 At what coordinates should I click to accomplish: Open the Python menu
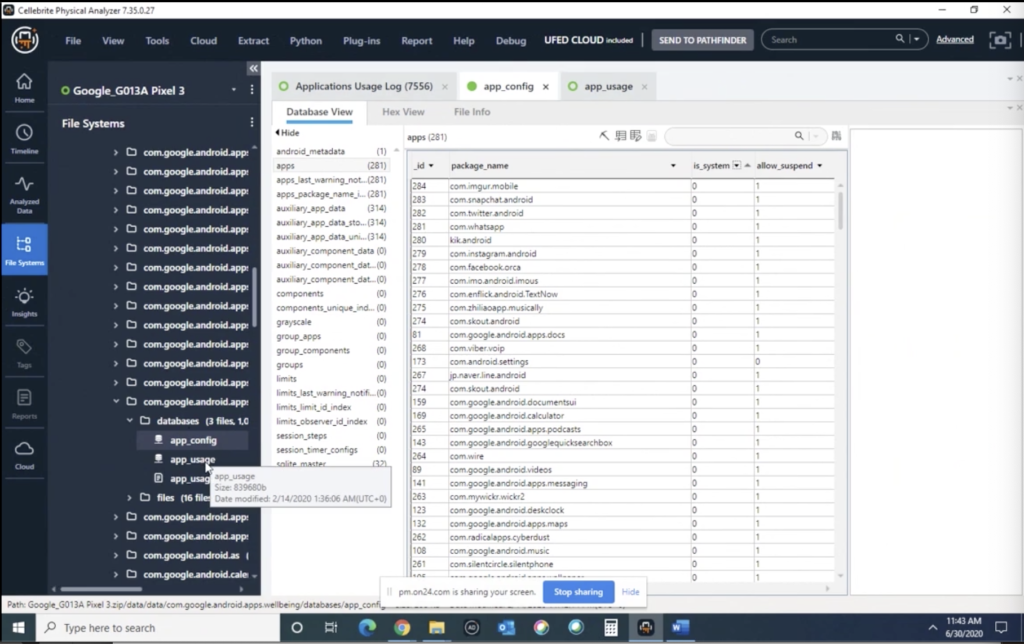click(x=306, y=40)
